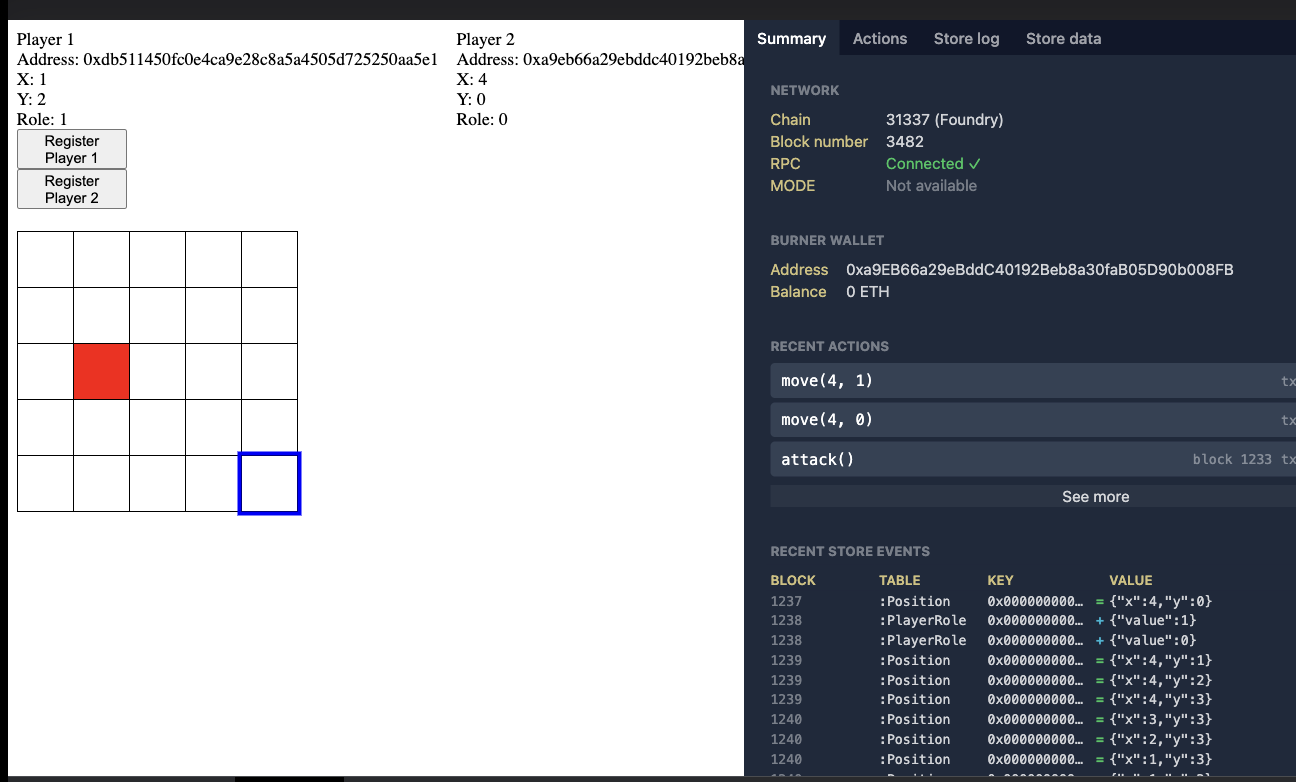Switch to the Actions tab

[880, 39]
